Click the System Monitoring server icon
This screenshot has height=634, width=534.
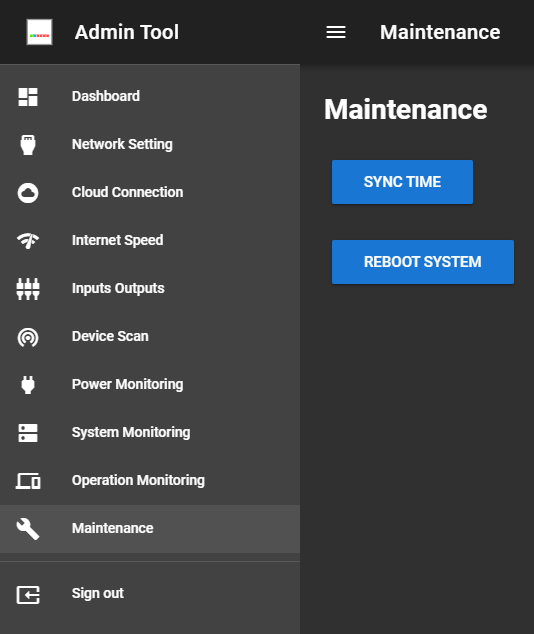pos(28,433)
